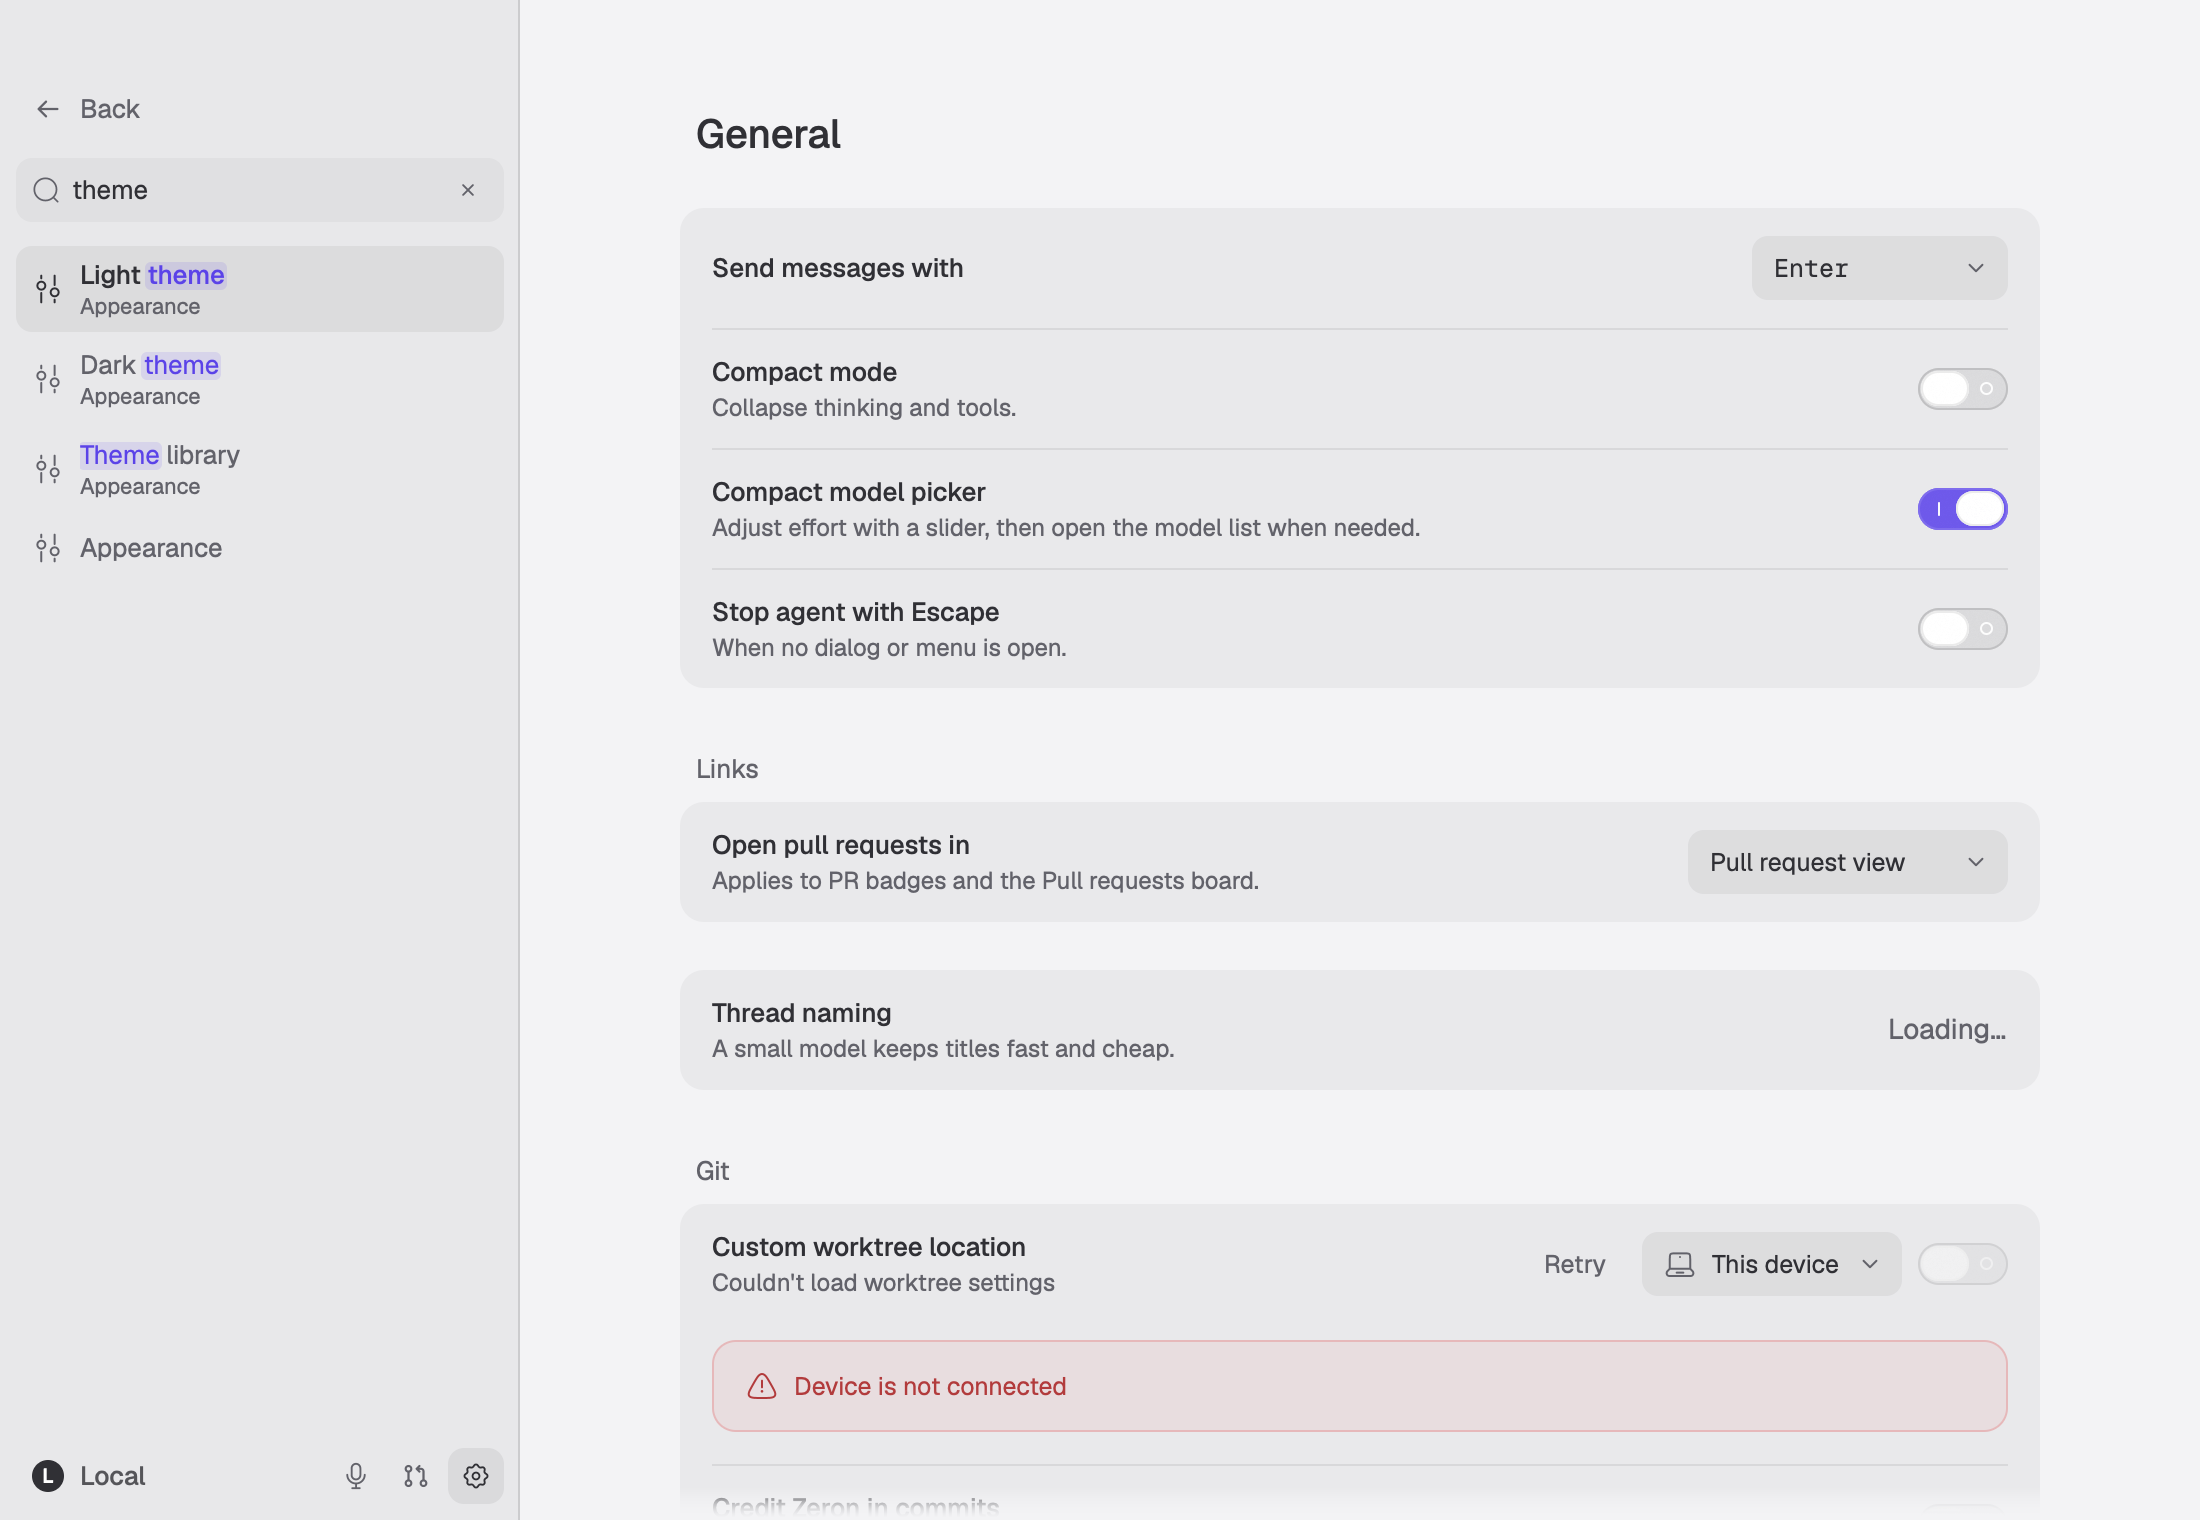The width and height of the screenshot is (2200, 1520).
Task: Toggle Custom worktree location switch
Action: (1962, 1264)
